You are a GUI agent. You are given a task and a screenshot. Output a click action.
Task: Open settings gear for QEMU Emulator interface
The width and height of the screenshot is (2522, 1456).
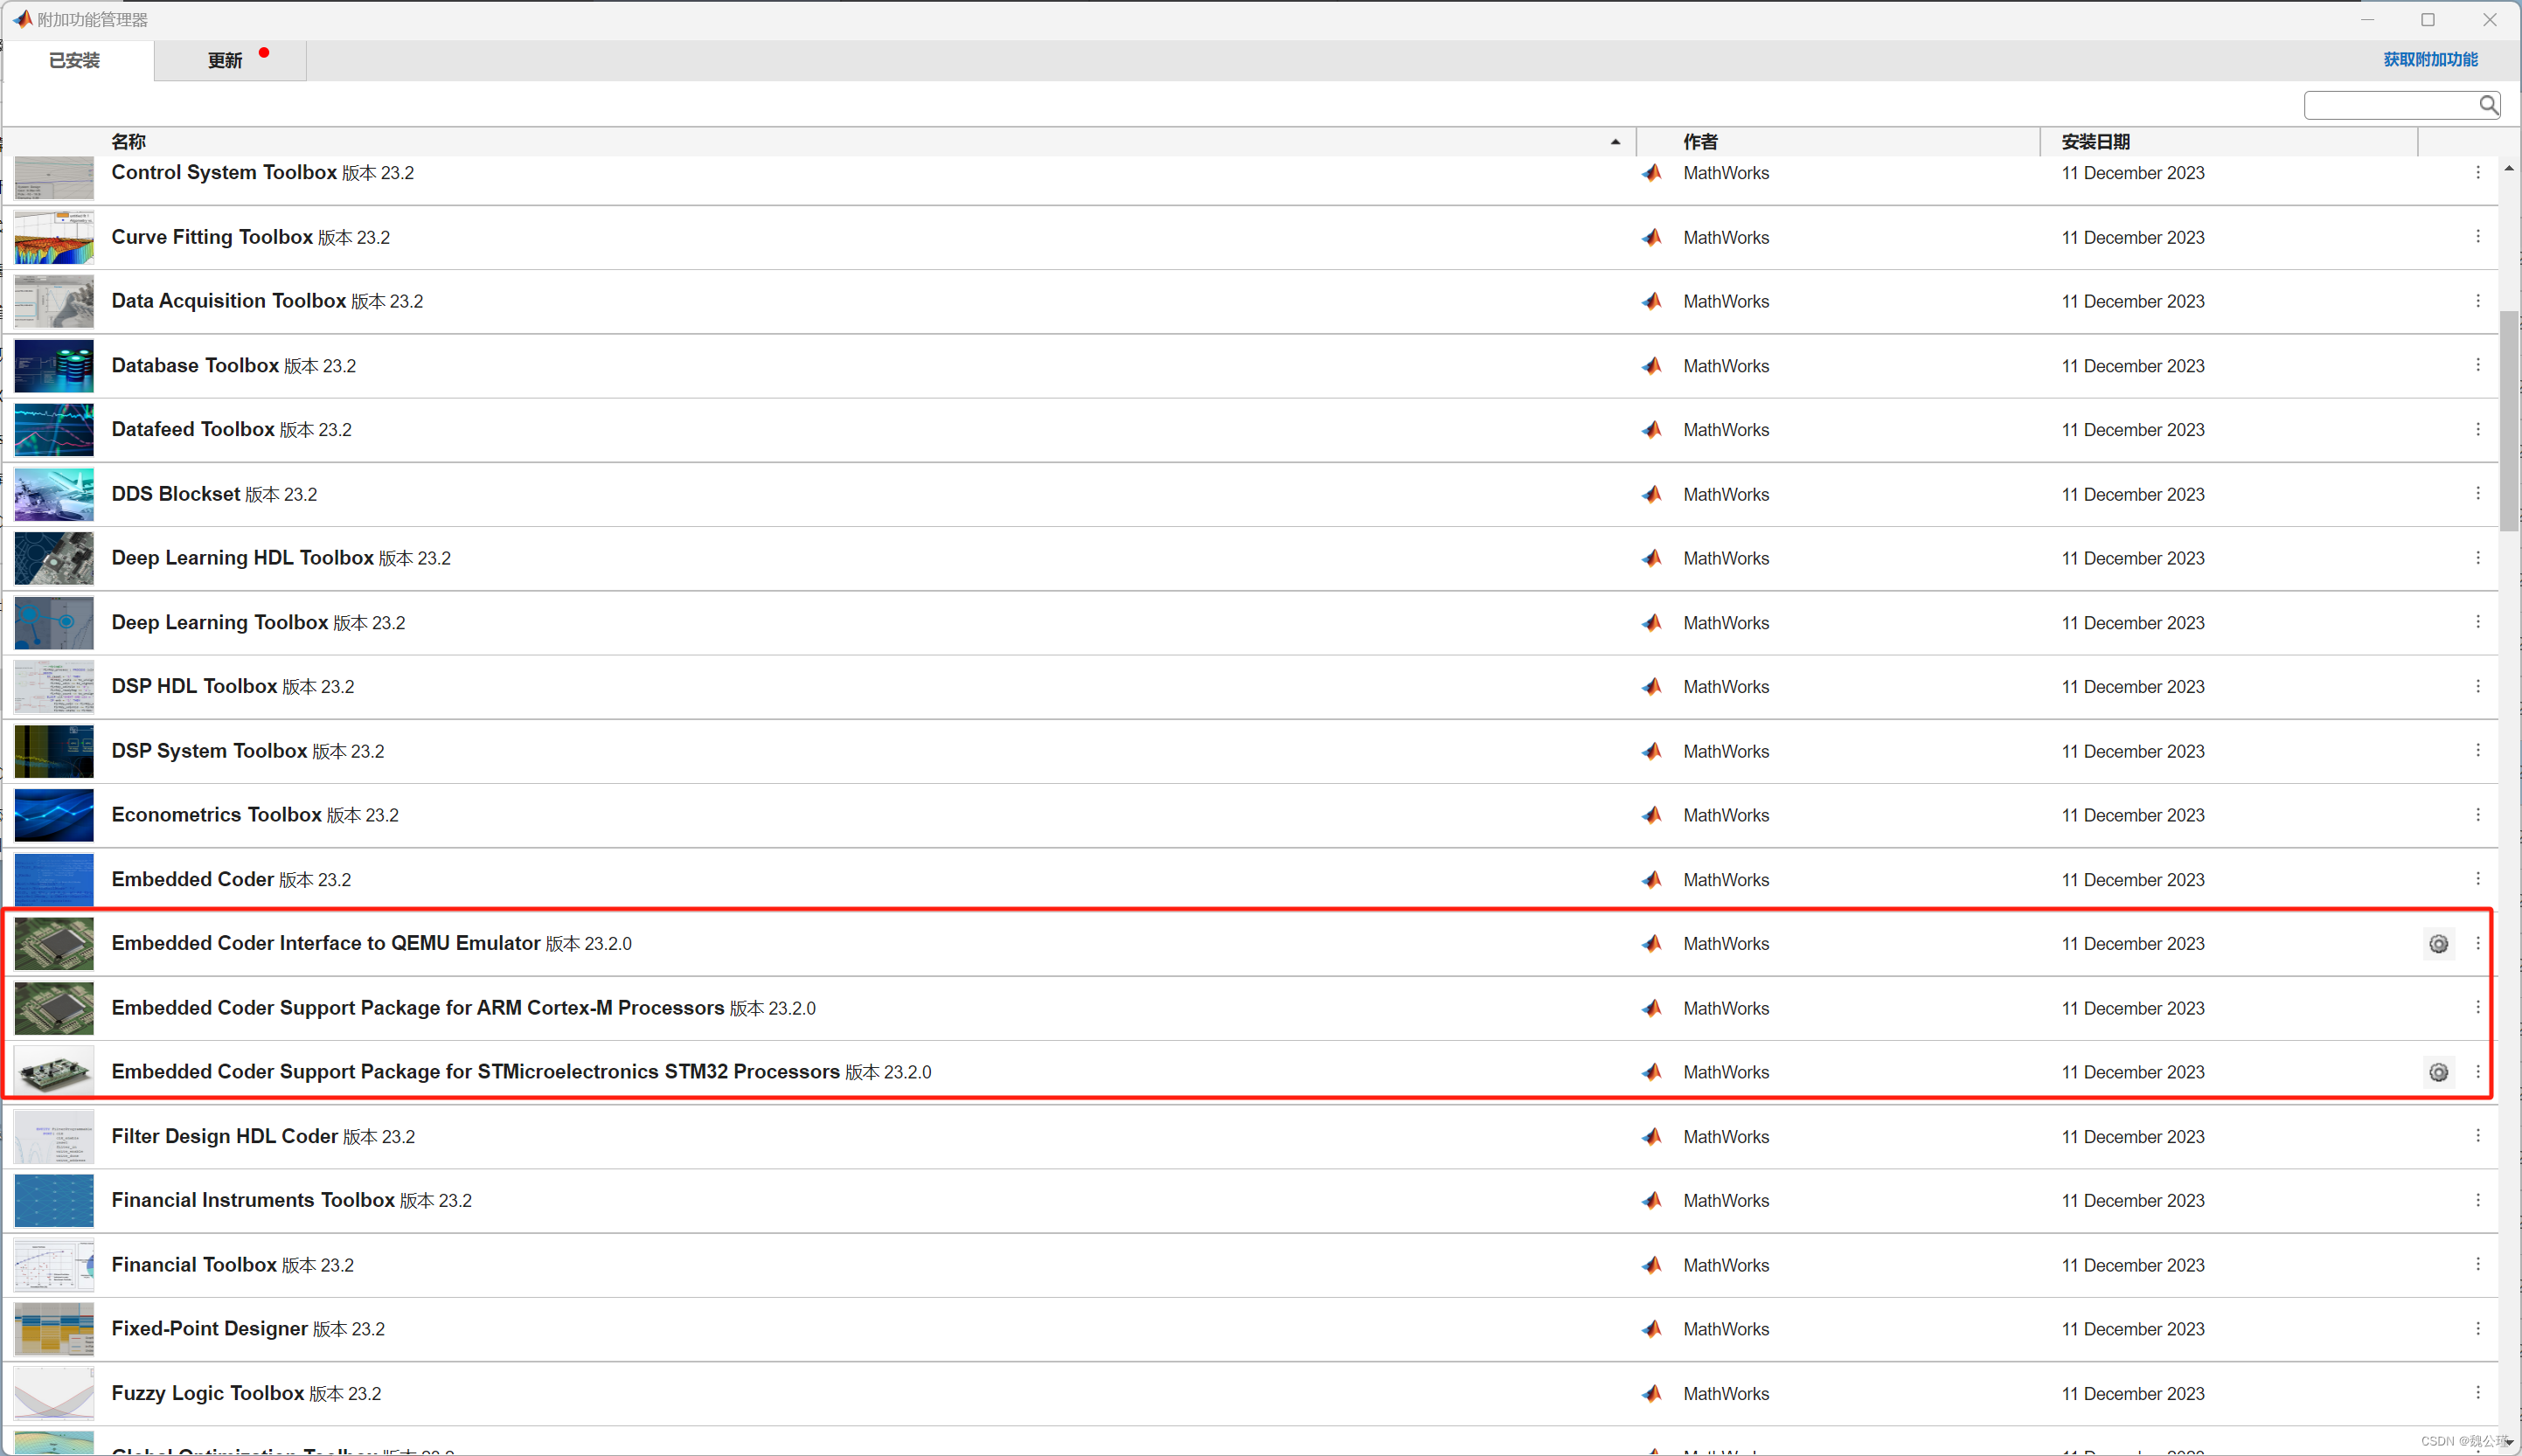click(x=2438, y=944)
